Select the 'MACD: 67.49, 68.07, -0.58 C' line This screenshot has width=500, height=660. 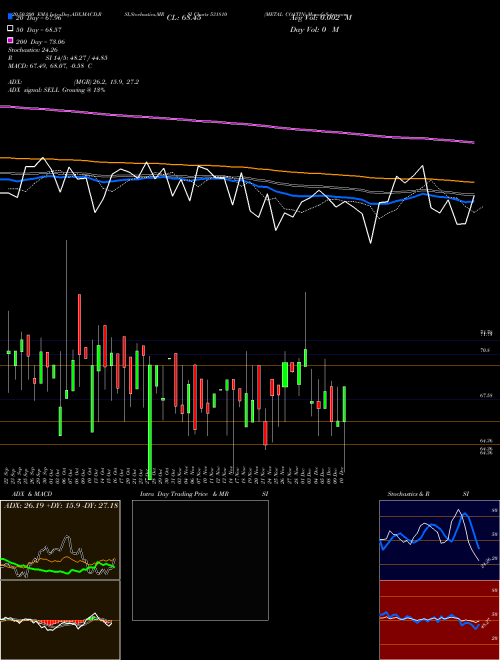50,66
